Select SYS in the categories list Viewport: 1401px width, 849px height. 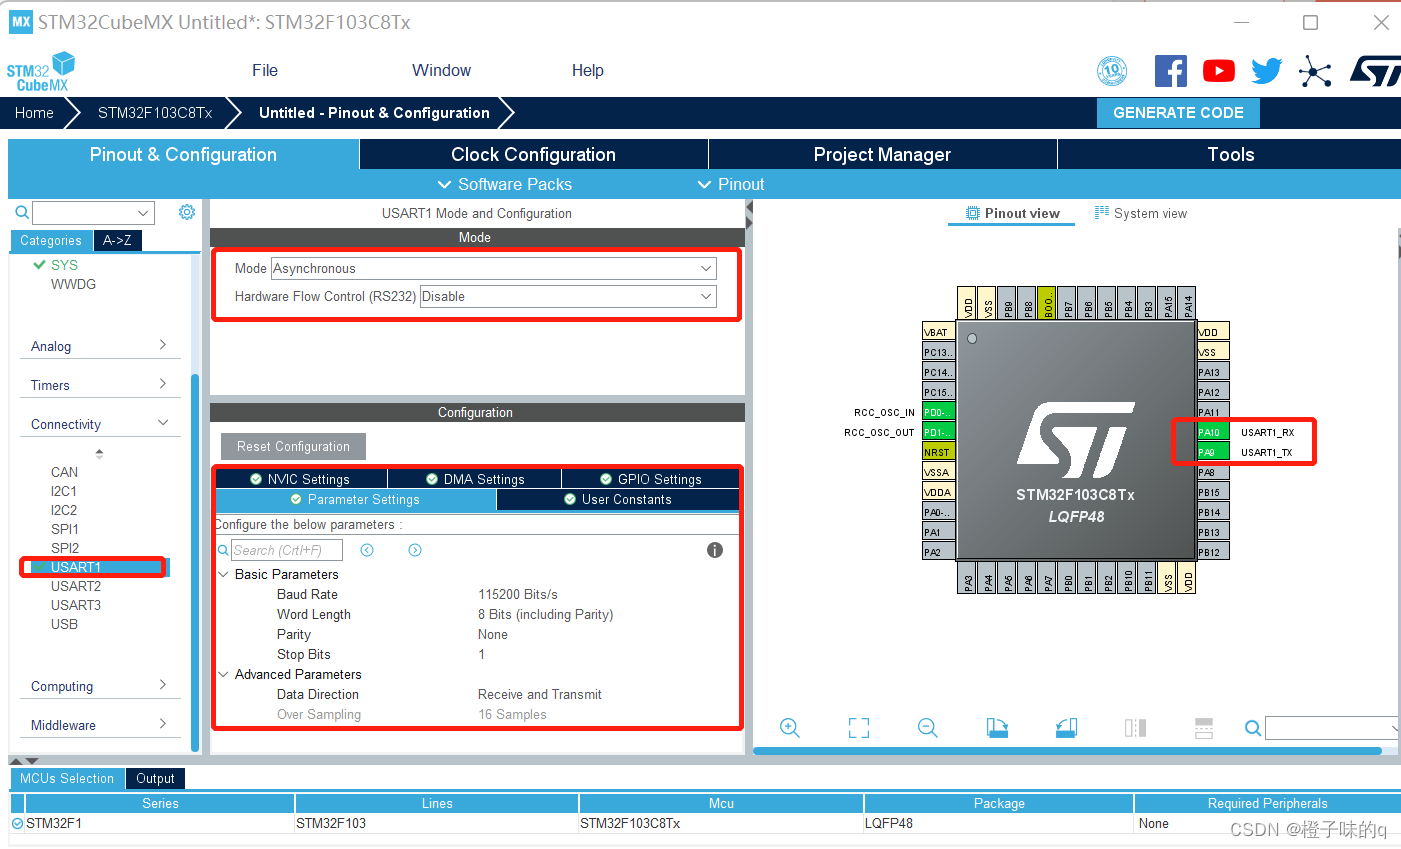pos(64,265)
